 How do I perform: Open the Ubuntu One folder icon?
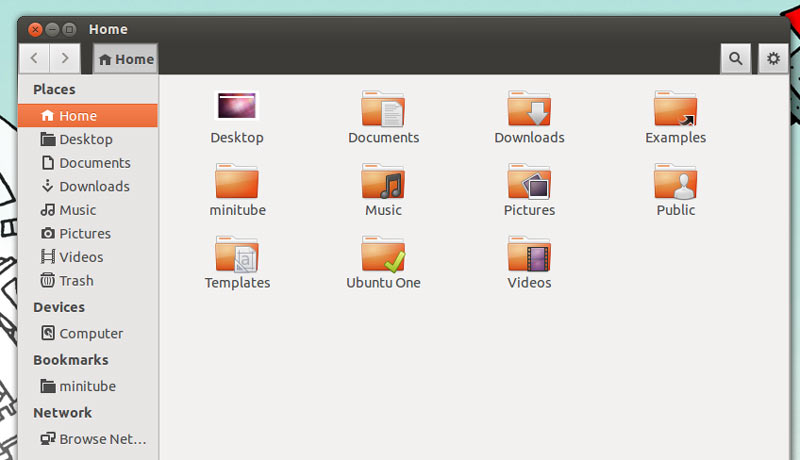(383, 256)
